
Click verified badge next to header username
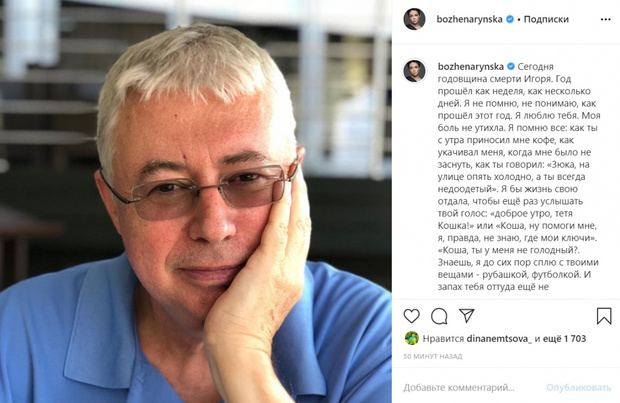point(510,19)
